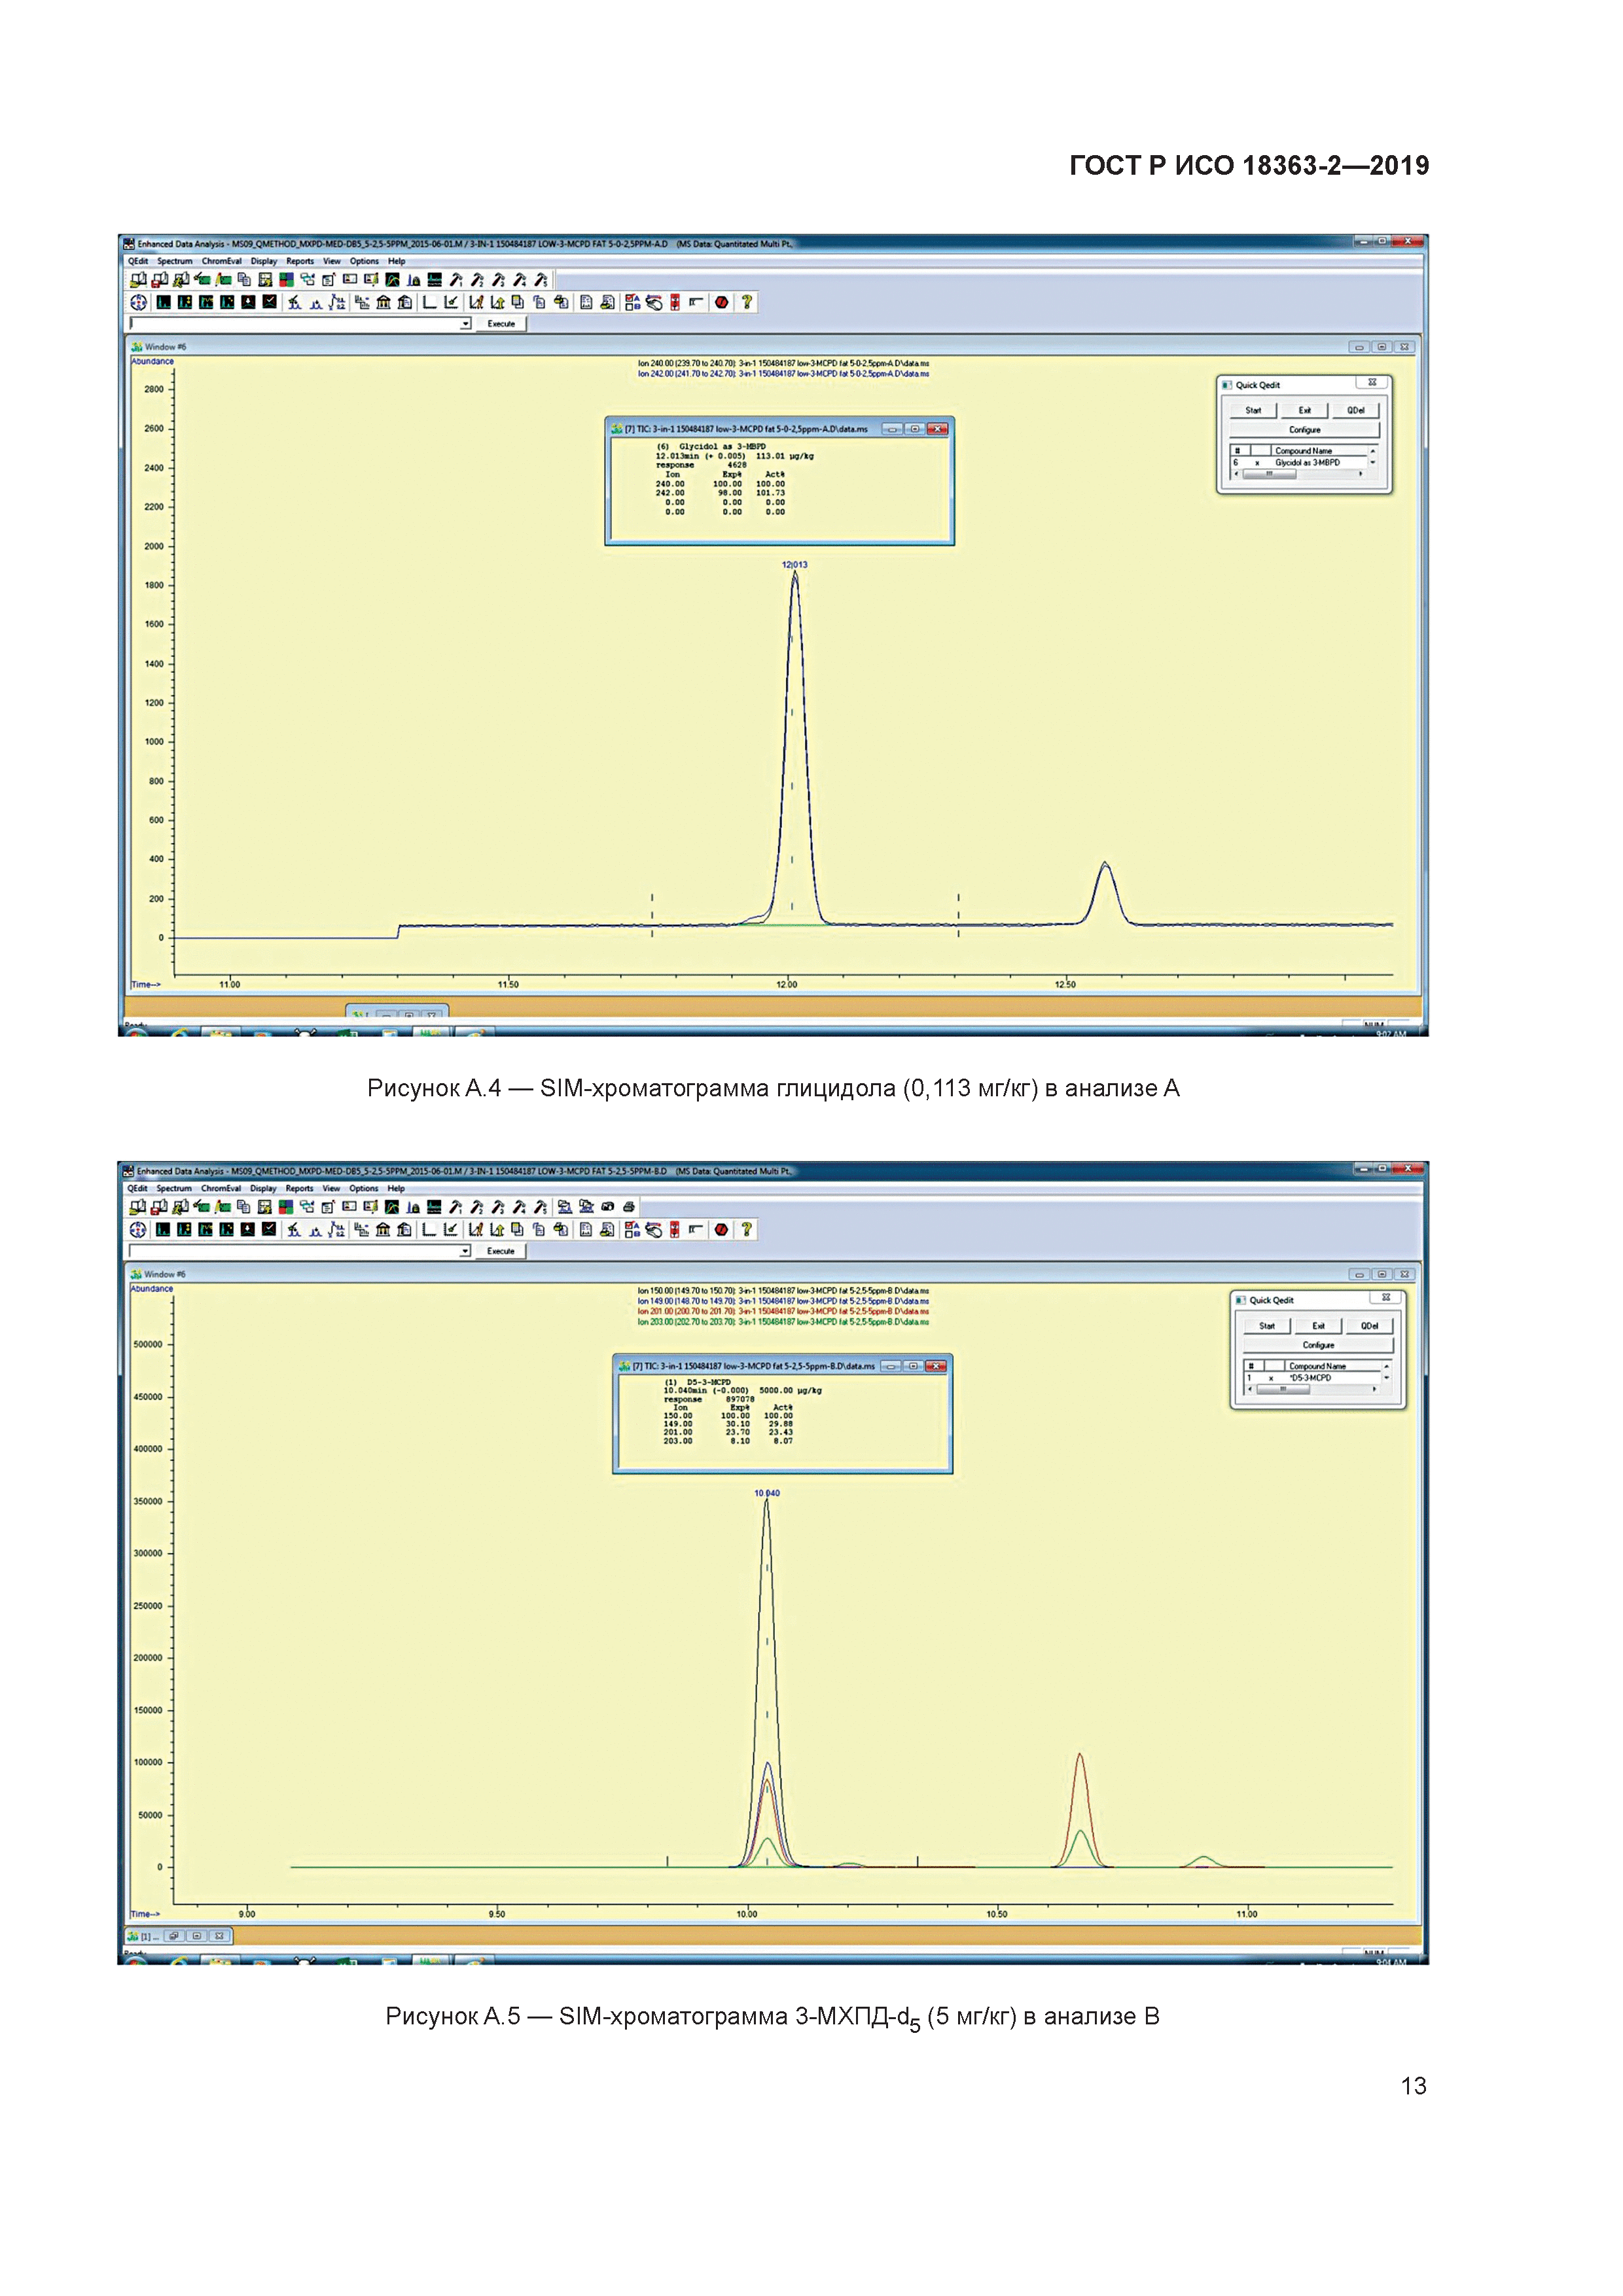Image resolution: width=1623 pixels, height=2296 pixels.
Task: Select the D5-3-MCPD compound row in Quick Qedit
Action: pyautogui.click(x=1310, y=1378)
